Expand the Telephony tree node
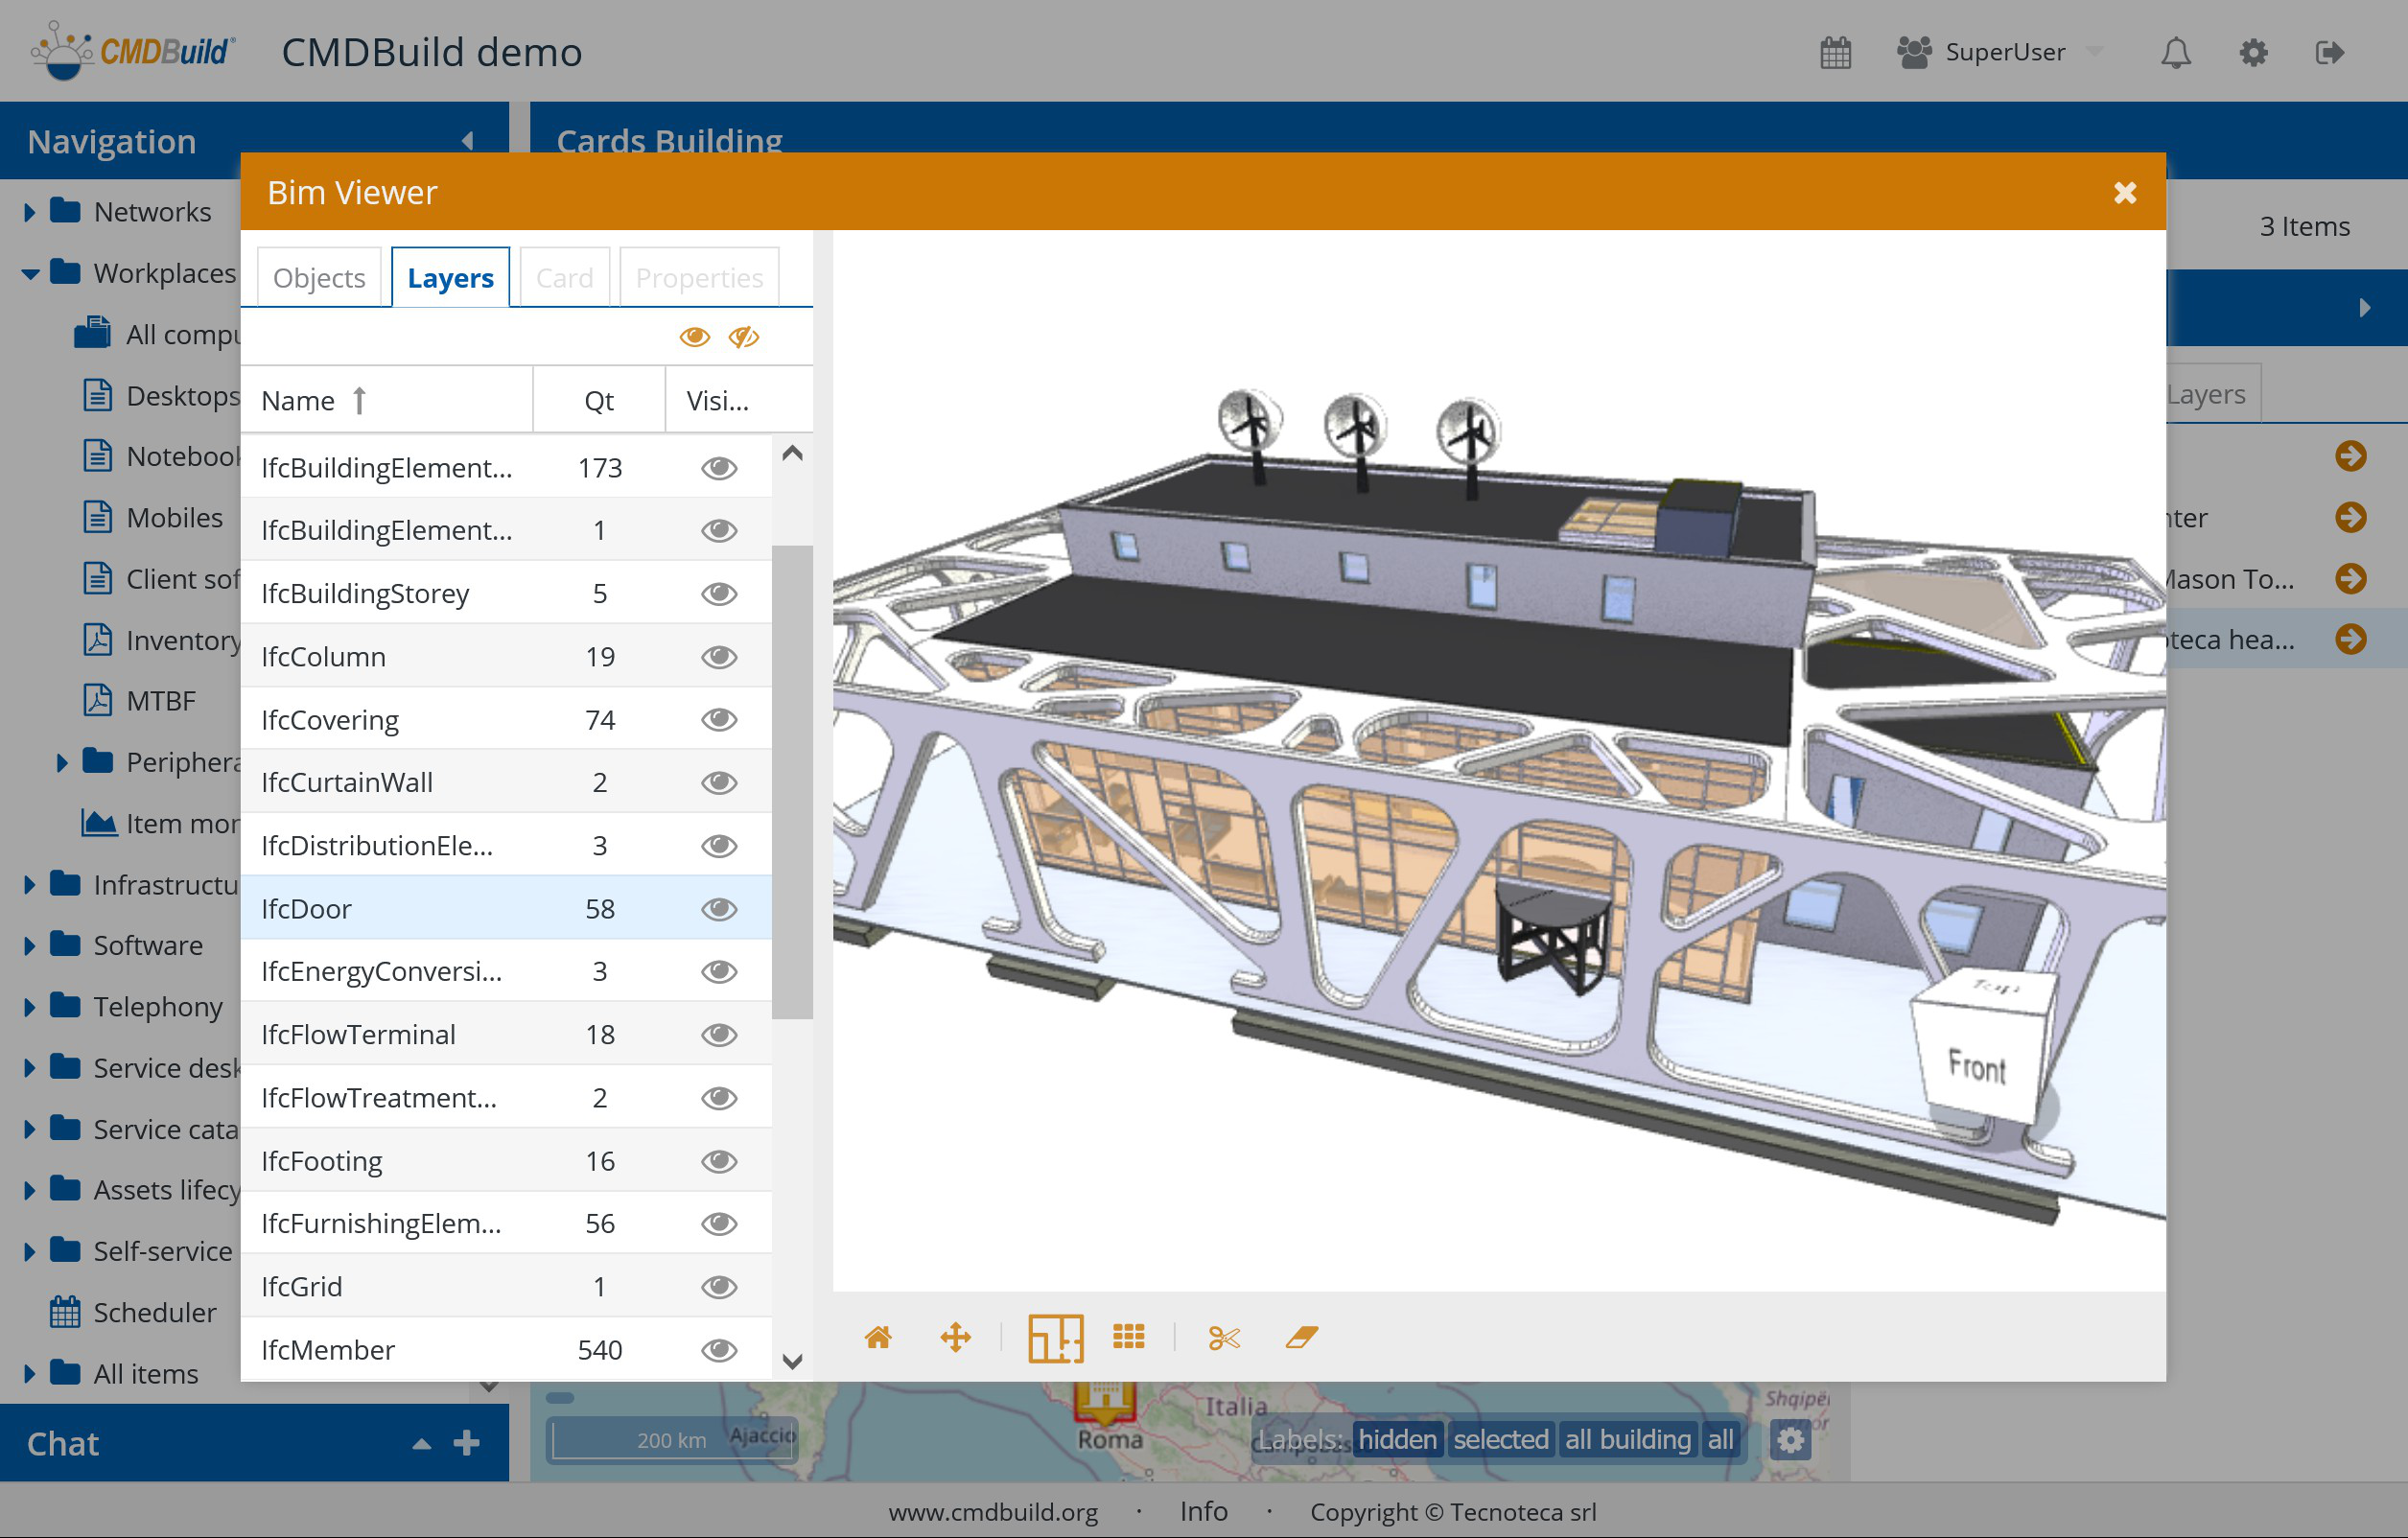This screenshot has width=2408, height=1538. 30,1007
